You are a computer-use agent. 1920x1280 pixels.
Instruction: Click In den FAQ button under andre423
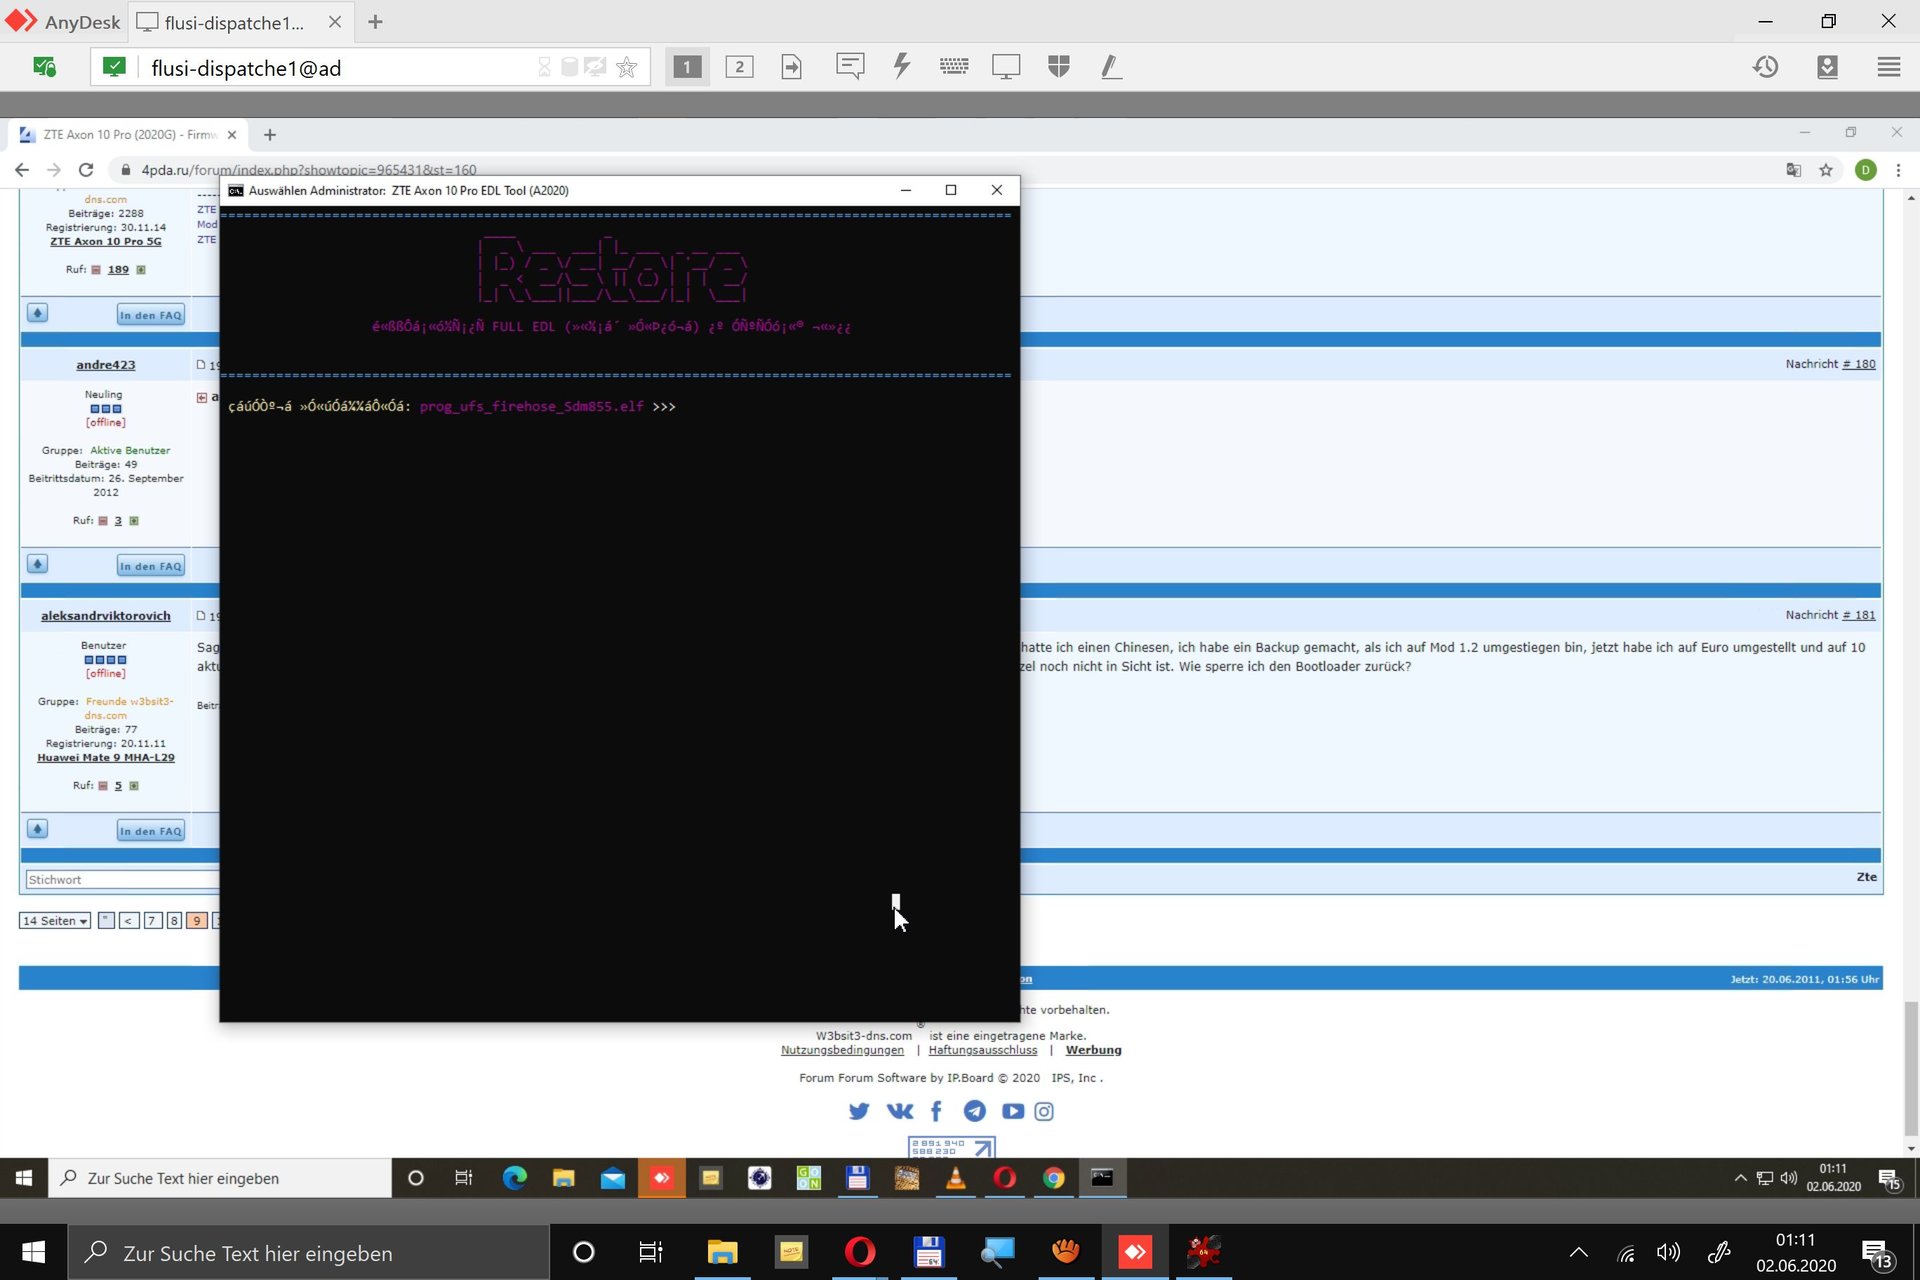click(151, 566)
